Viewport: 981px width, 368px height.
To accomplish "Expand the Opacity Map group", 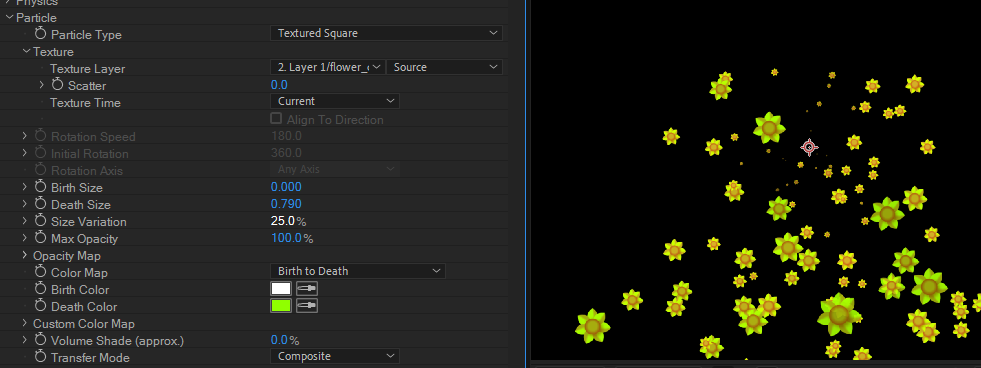I will 25,255.
